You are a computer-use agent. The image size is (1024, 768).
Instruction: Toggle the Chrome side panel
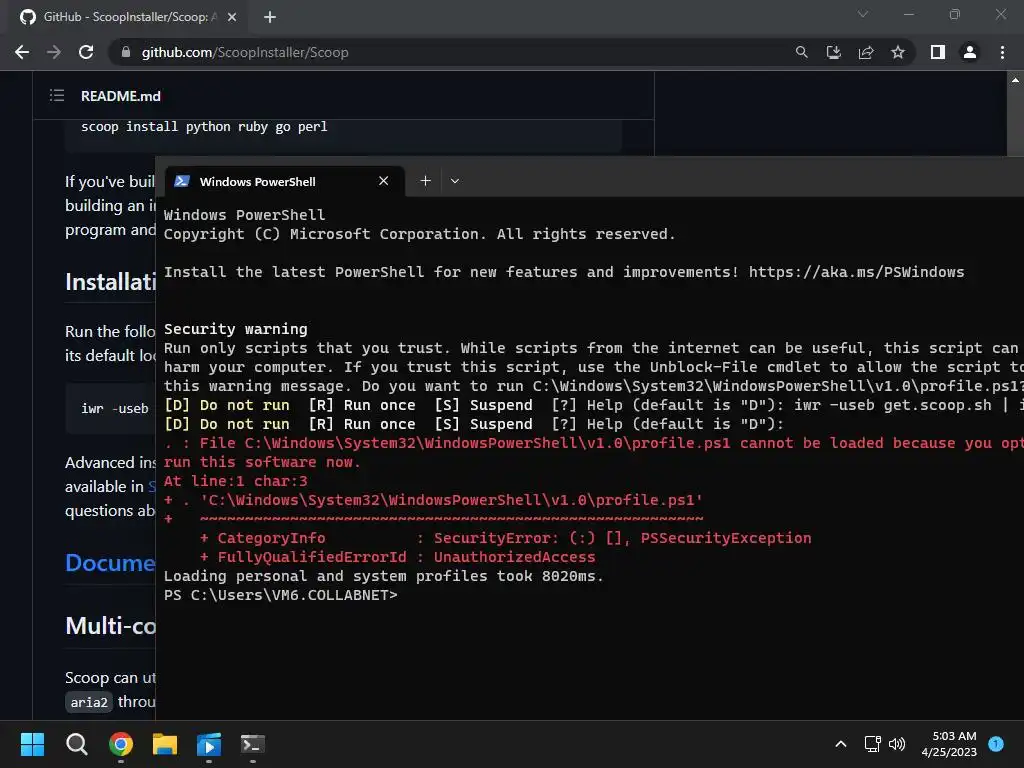pyautogui.click(x=938, y=52)
